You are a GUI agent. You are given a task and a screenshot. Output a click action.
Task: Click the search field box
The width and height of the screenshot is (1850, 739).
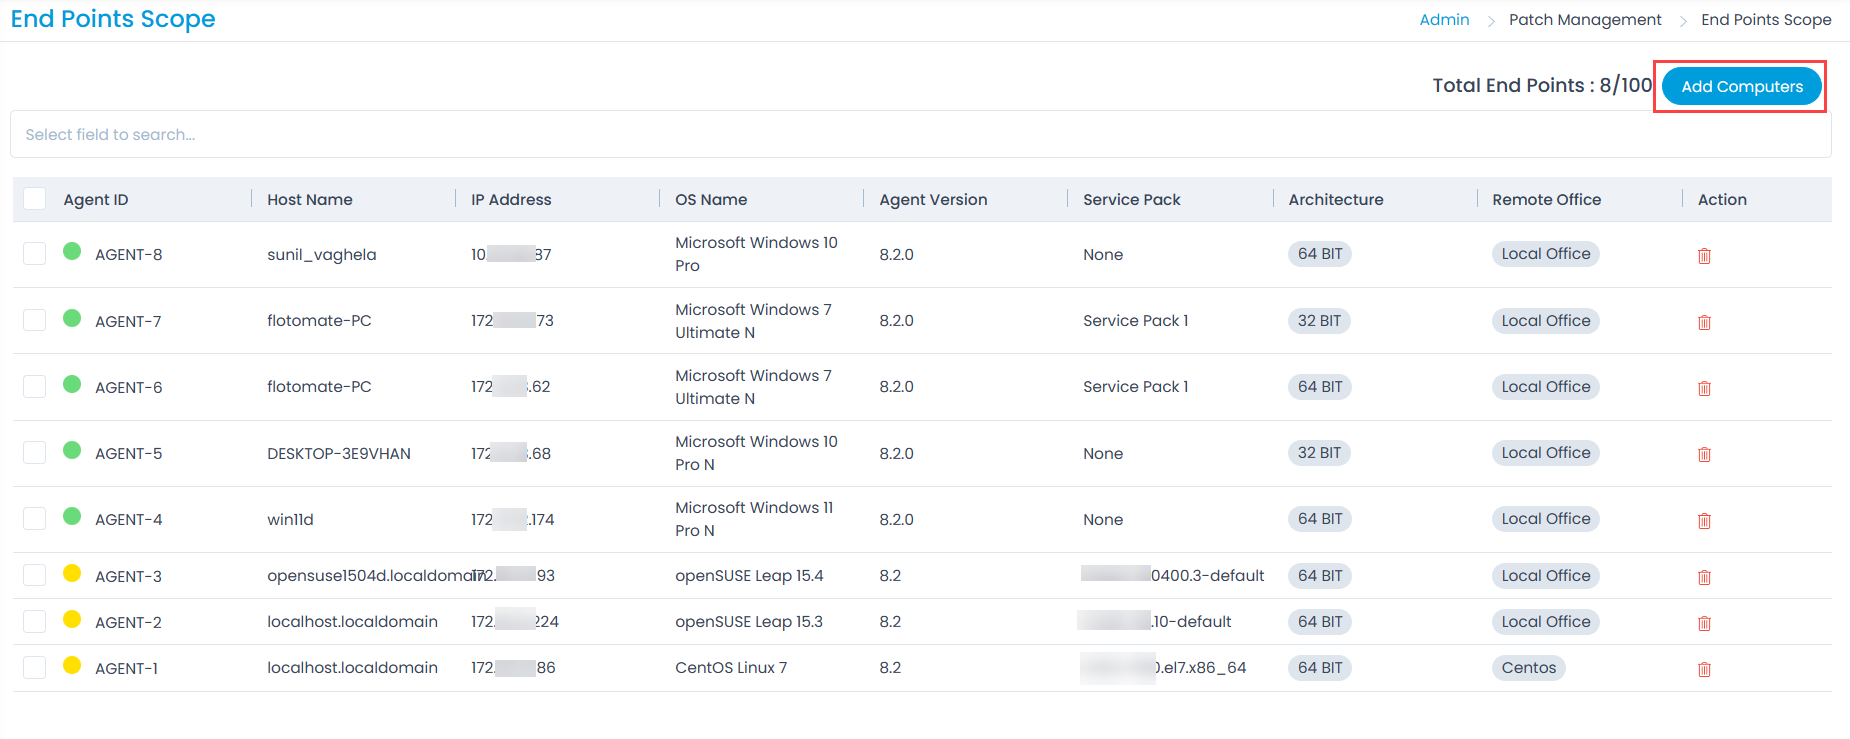pyautogui.click(x=920, y=135)
